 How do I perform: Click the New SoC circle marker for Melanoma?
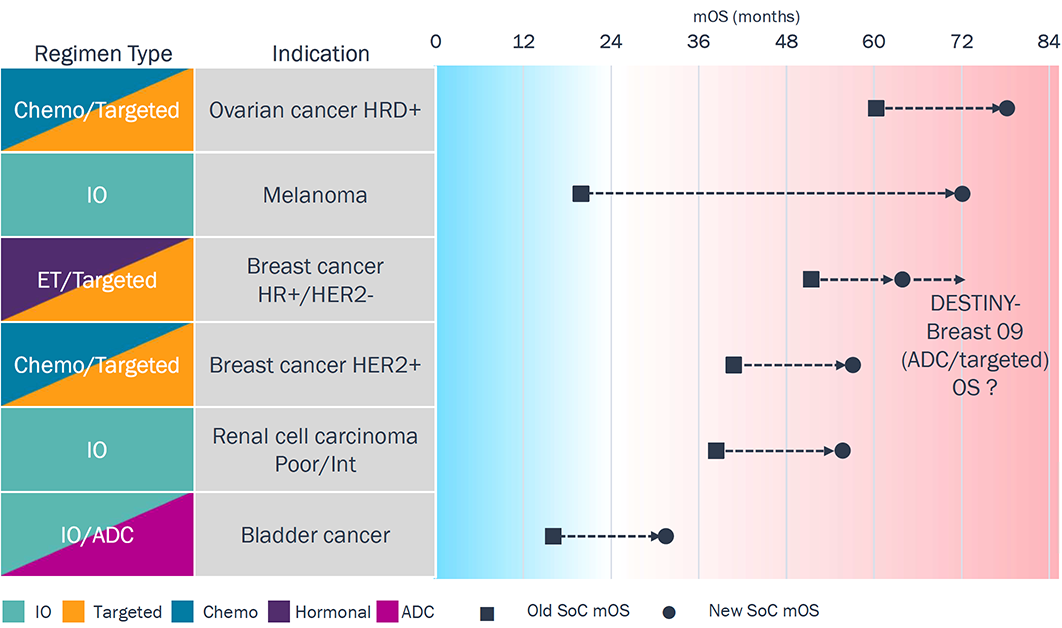coord(962,194)
